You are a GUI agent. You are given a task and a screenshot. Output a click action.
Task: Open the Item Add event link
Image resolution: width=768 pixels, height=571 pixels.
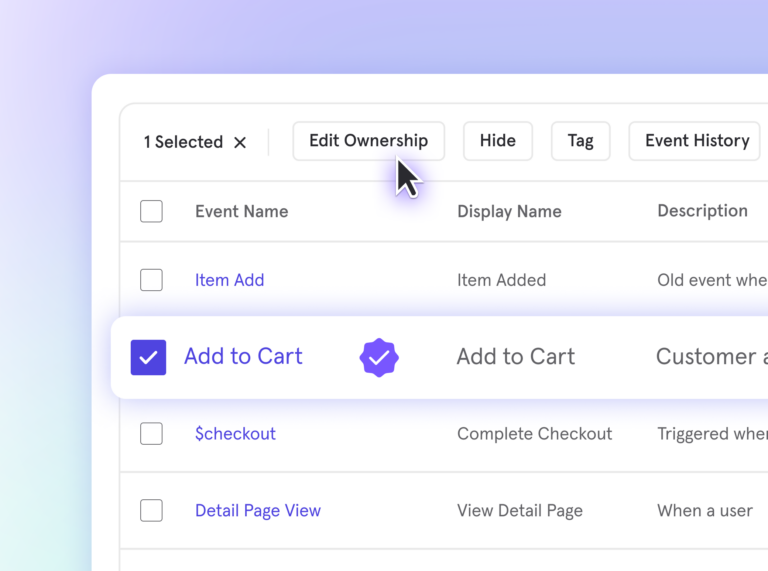pos(229,280)
